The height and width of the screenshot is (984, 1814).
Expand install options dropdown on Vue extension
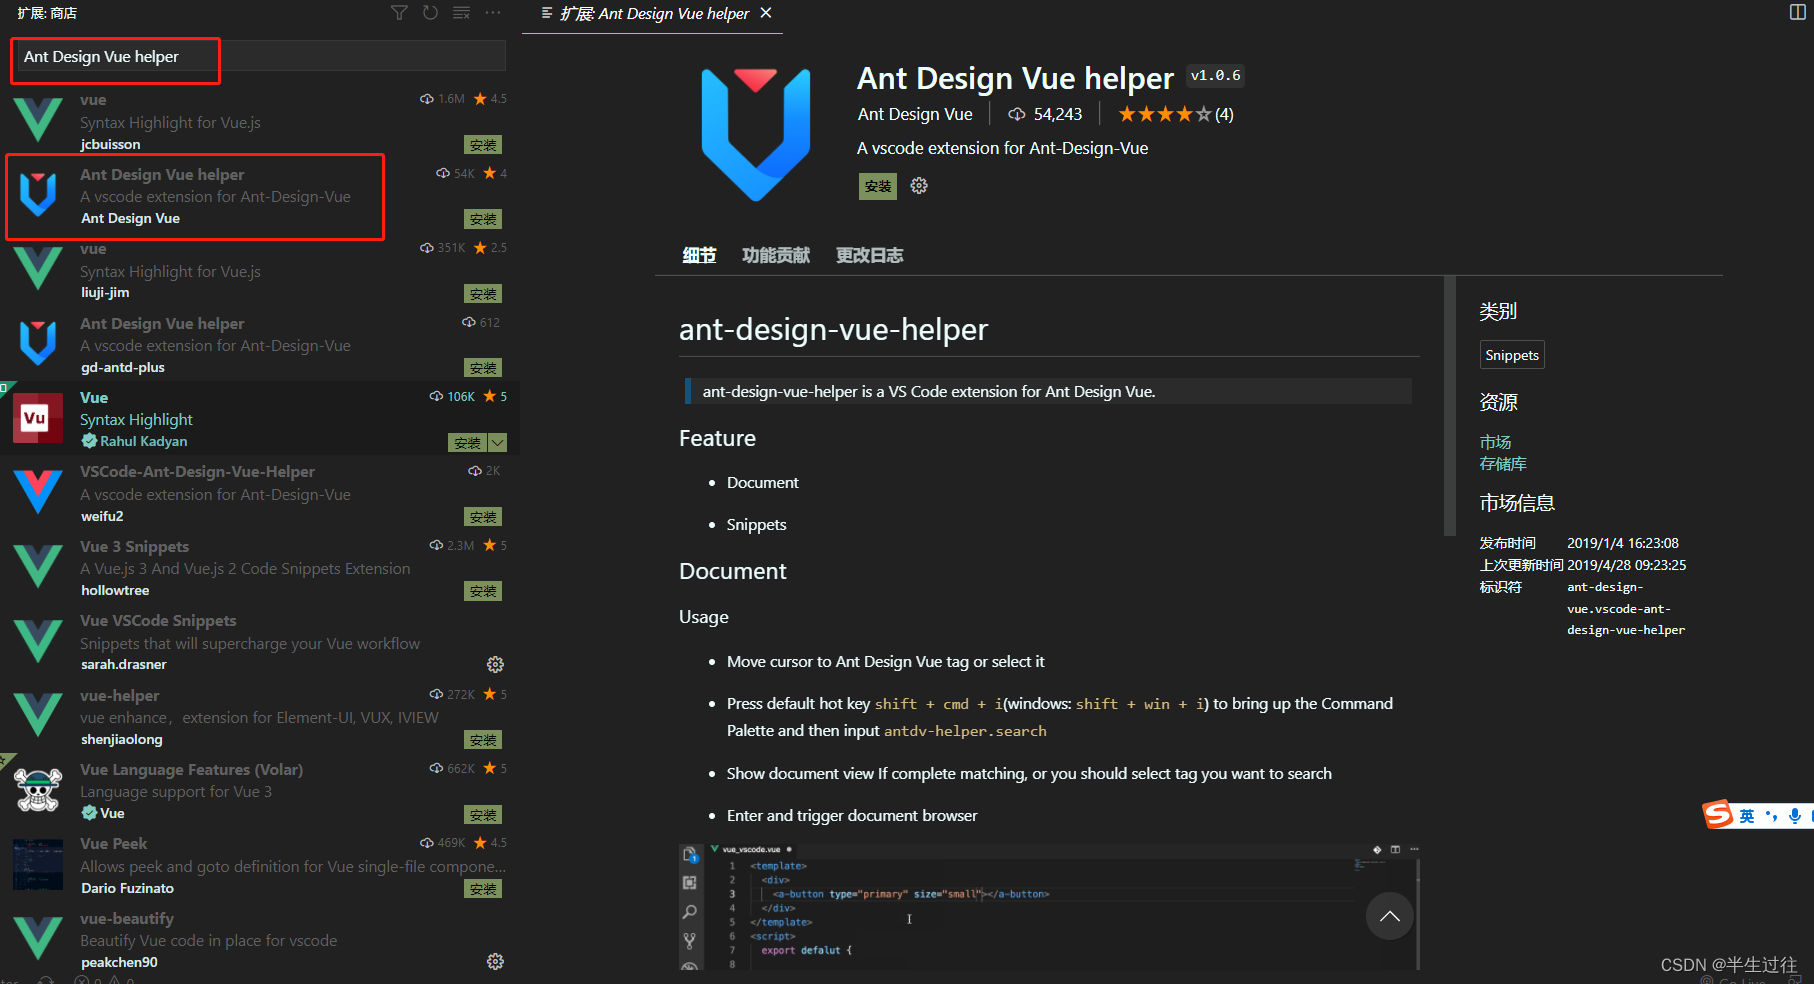click(x=497, y=442)
